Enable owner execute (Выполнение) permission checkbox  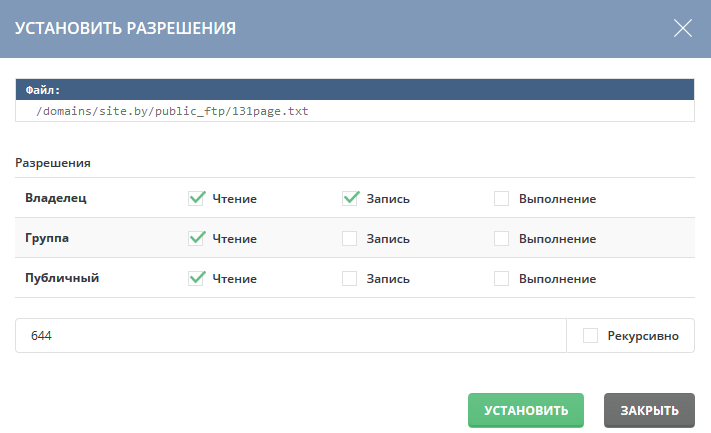pos(502,198)
